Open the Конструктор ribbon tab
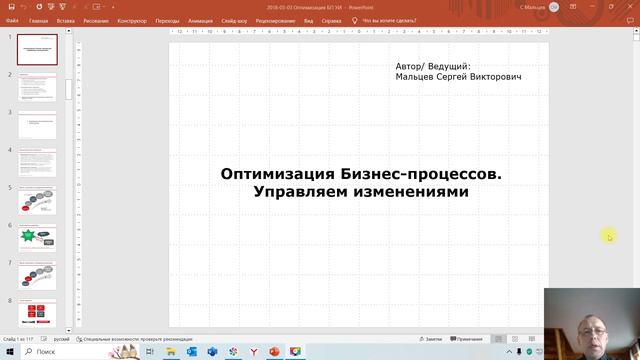This screenshot has height=360, width=640. tap(132, 21)
